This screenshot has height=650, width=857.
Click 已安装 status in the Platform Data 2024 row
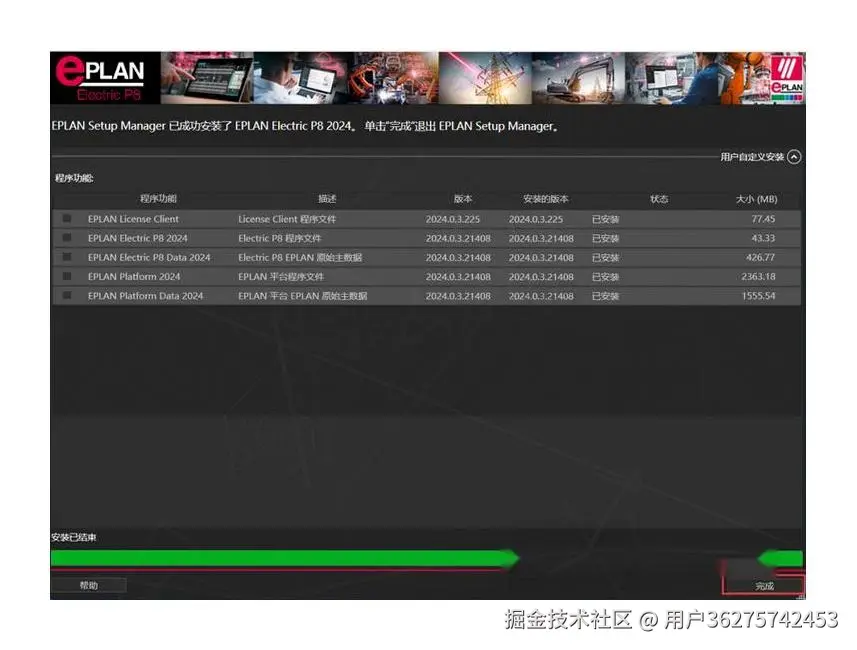click(x=605, y=295)
